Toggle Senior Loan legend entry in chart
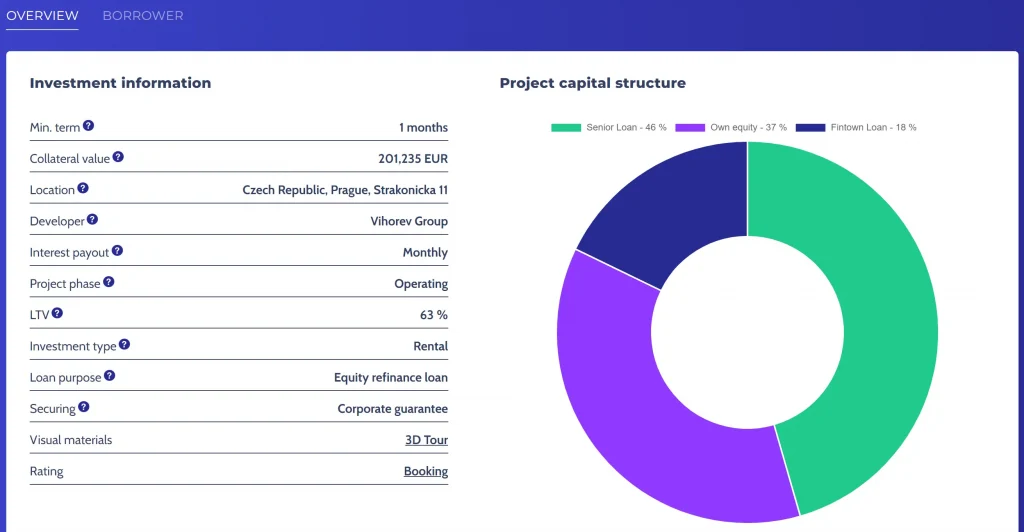The image size is (1024, 532). pos(609,128)
